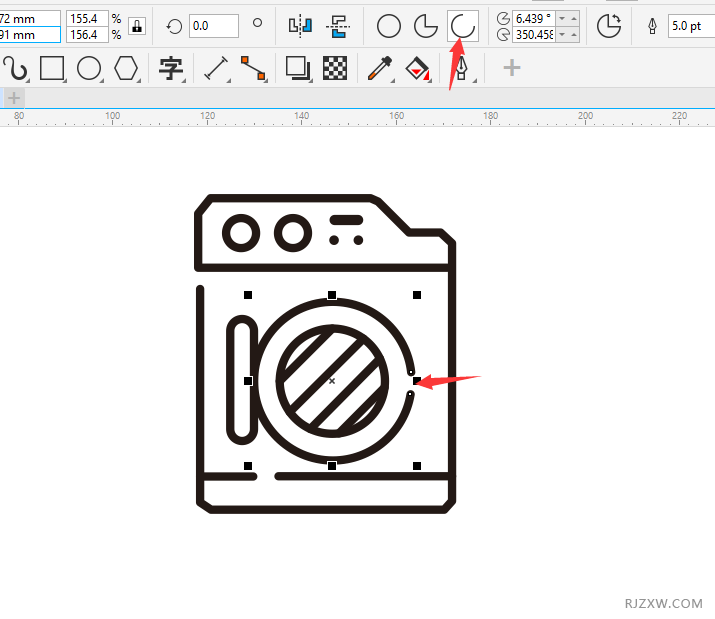Select the Polygon tool
This screenshot has height=619, width=715.
tap(125, 68)
